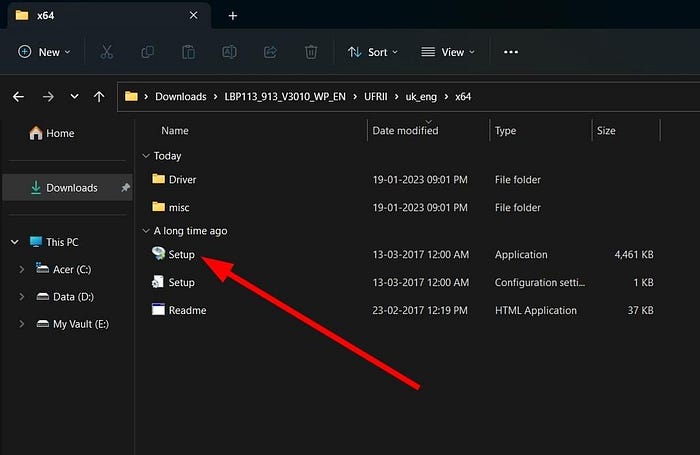700x455 pixels.
Task: Open the three-dot See more menu
Action: point(511,52)
